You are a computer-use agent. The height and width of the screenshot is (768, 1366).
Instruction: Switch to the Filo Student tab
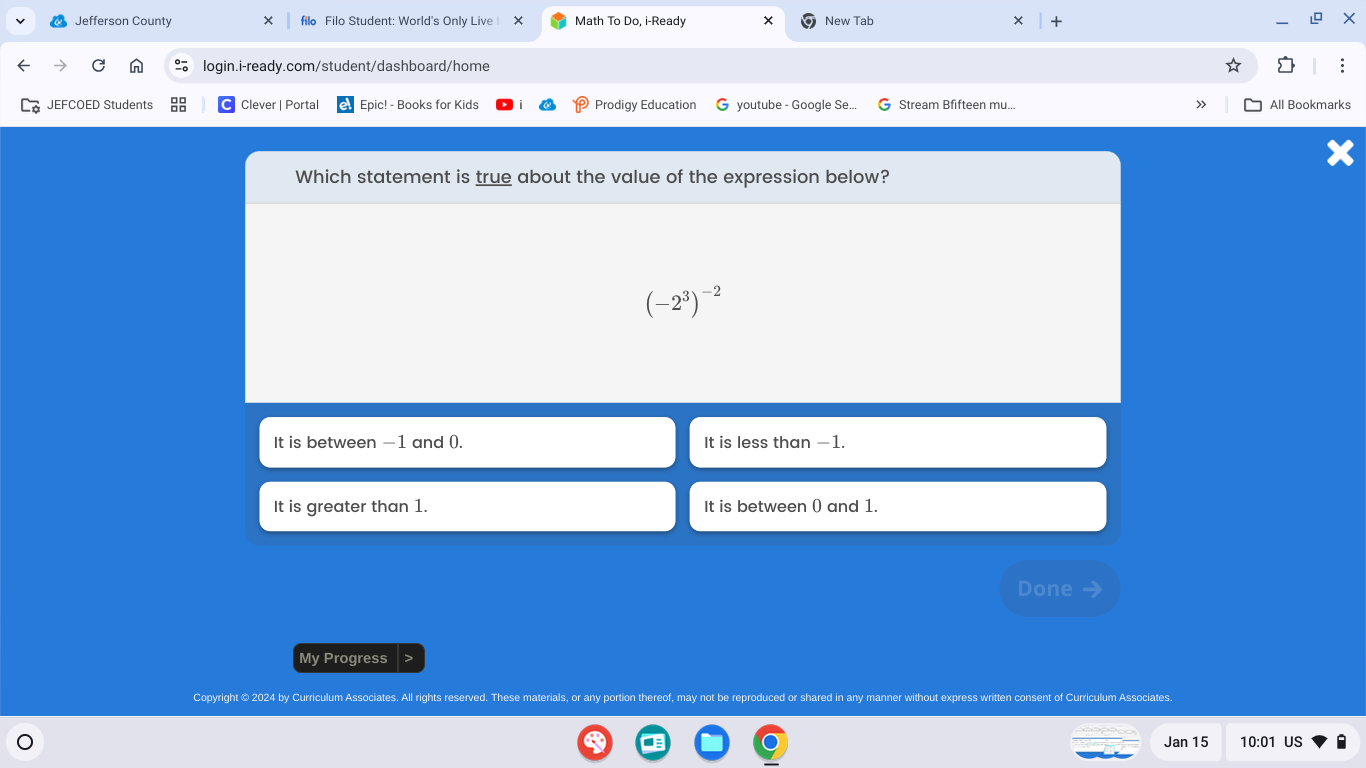411,21
